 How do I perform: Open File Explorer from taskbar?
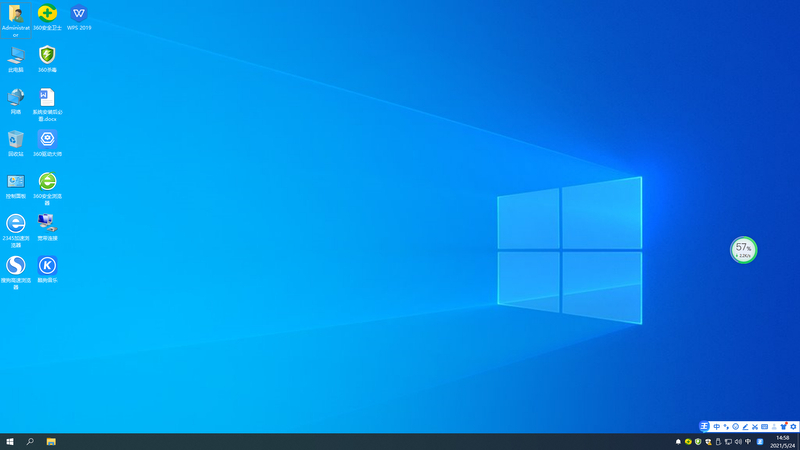tap(51, 442)
